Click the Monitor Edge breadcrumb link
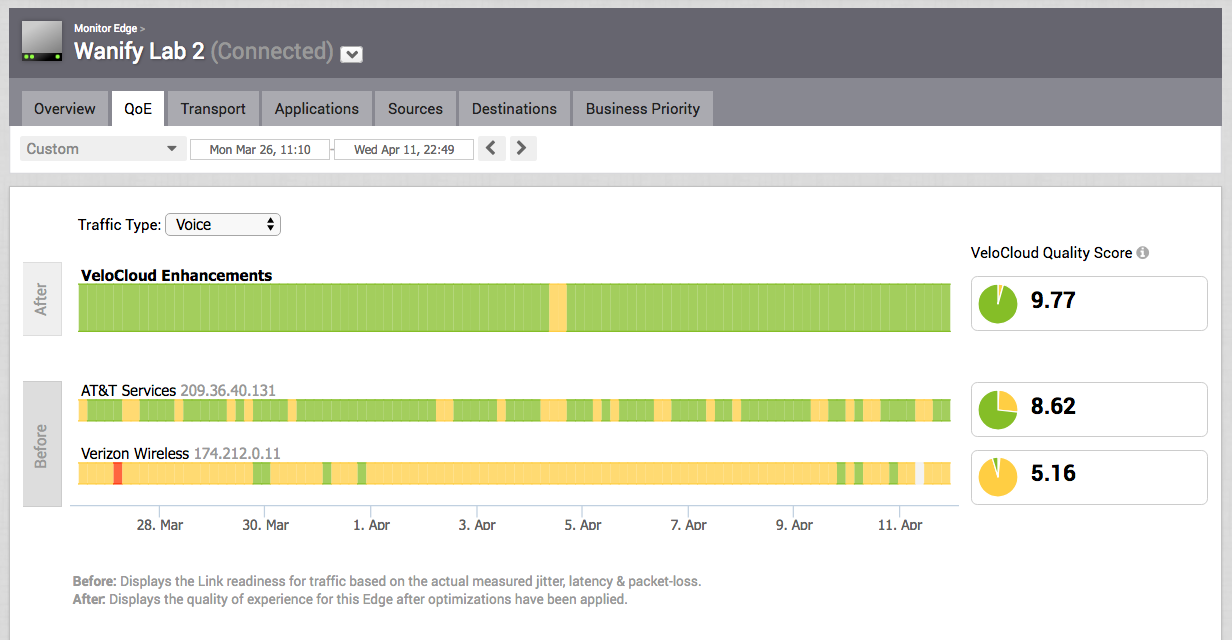This screenshot has width=1232, height=640. pos(105,29)
